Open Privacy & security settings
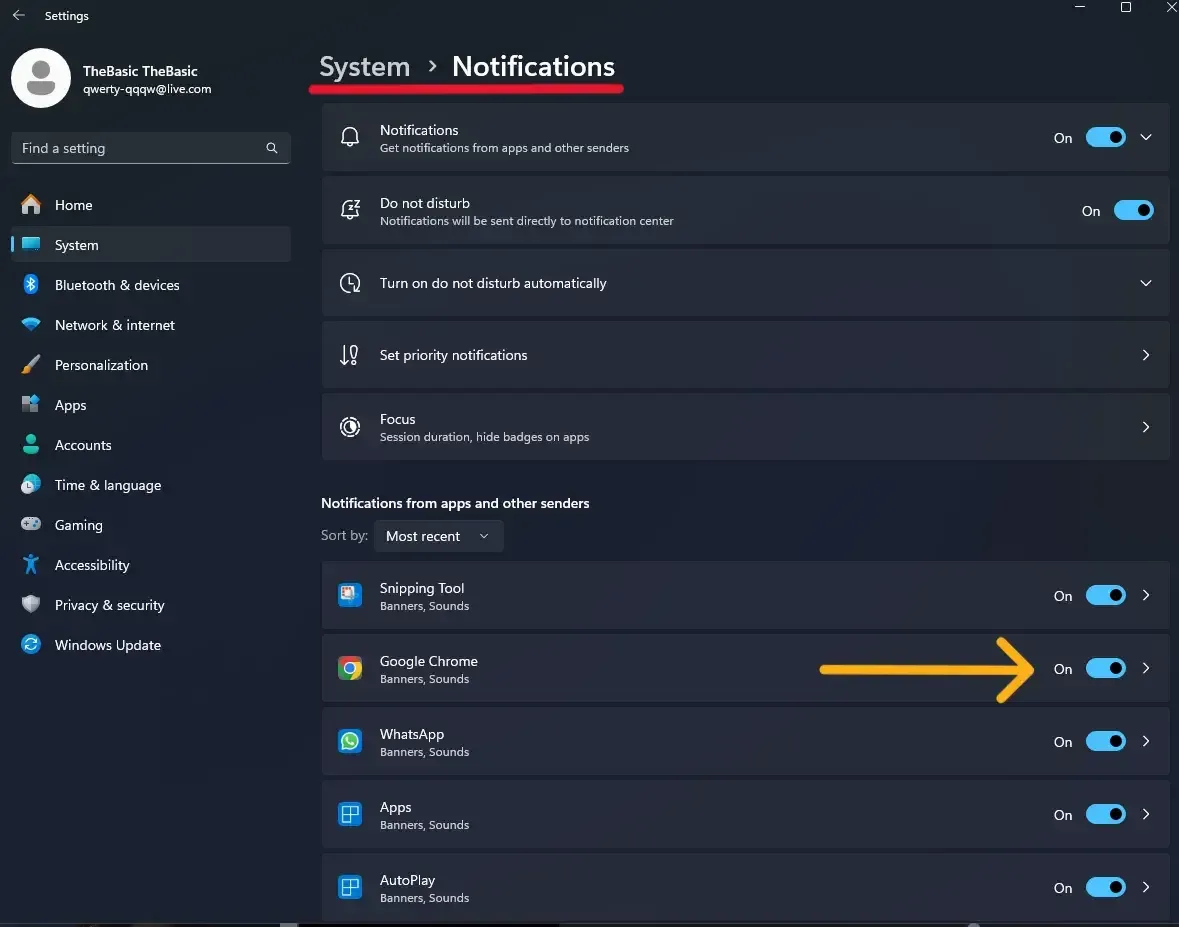Image resolution: width=1179 pixels, height=927 pixels. pos(109,605)
